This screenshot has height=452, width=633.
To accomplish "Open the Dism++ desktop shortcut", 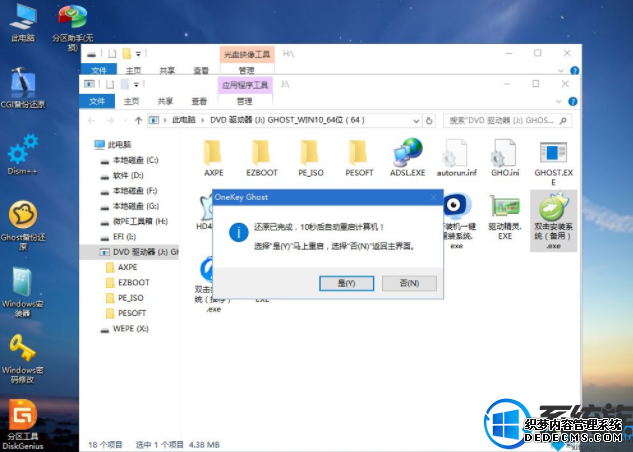I will click(23, 155).
